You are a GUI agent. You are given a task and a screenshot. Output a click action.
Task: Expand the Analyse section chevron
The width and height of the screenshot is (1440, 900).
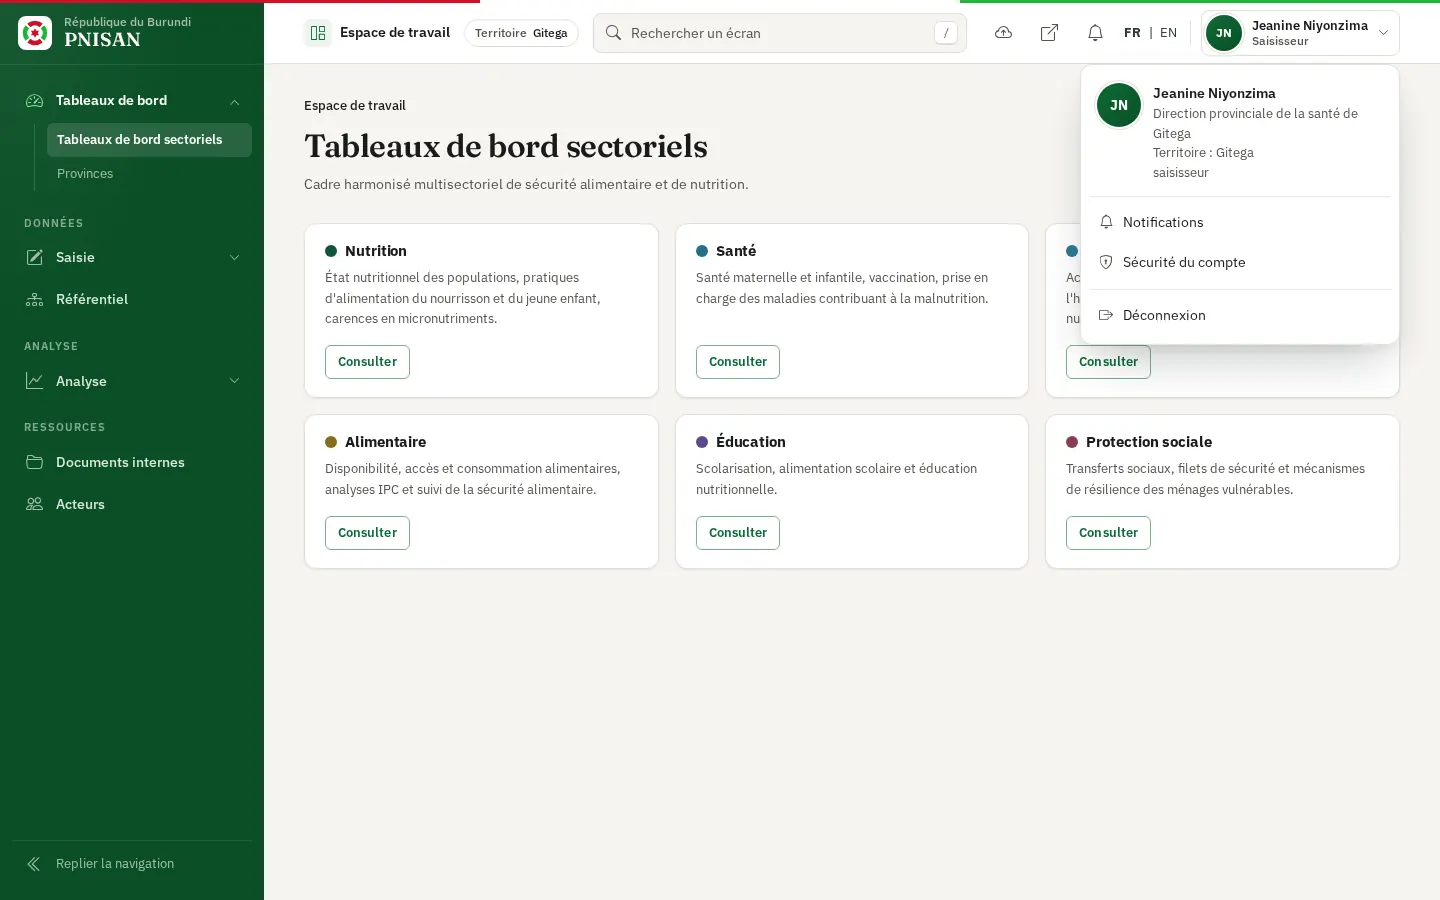pos(235,381)
